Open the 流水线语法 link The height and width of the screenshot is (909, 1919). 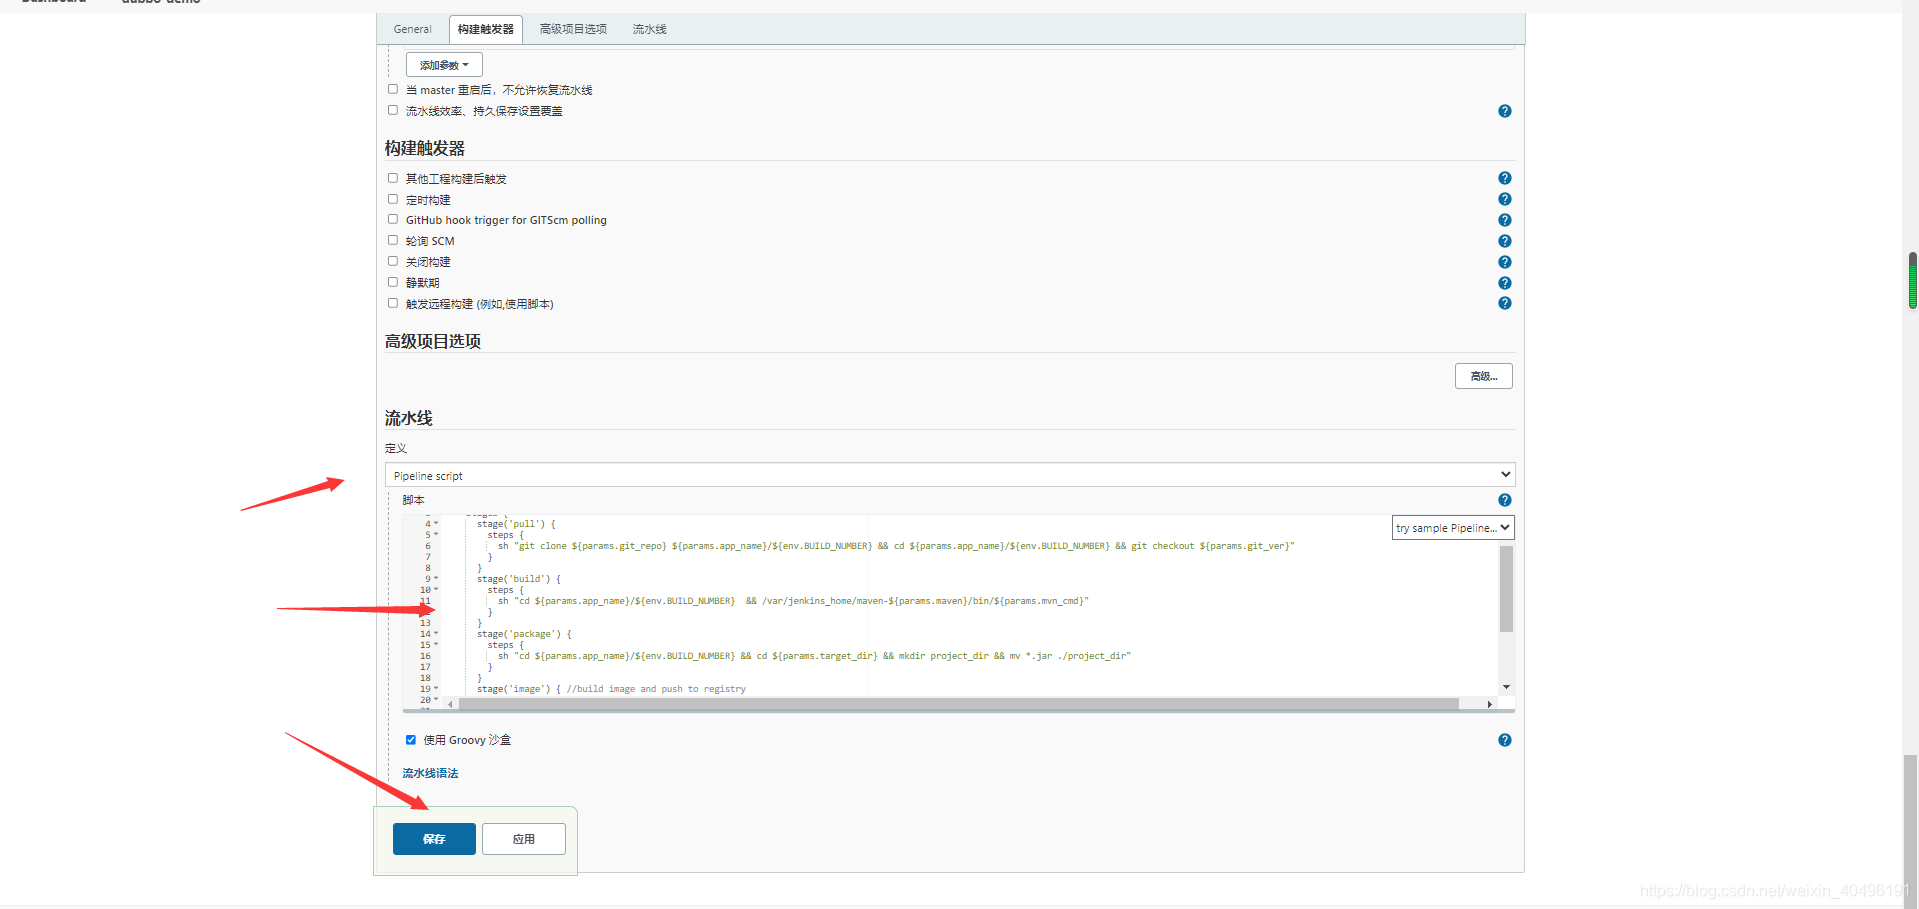point(430,773)
